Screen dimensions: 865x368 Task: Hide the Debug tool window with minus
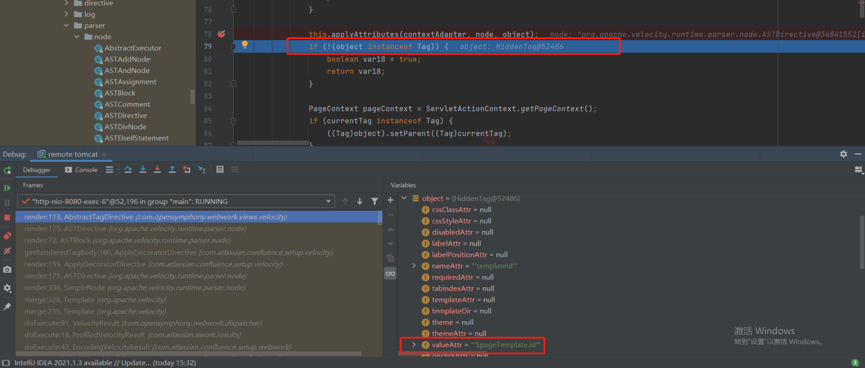857,154
